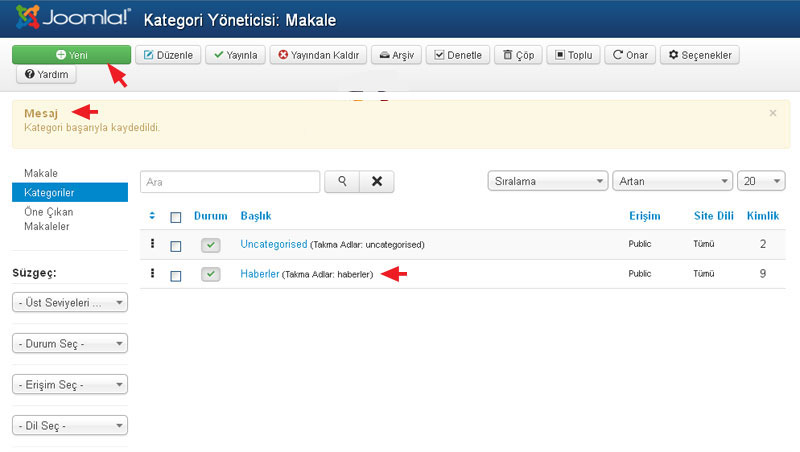Check the Uncategorised row checkbox
The image size is (800, 452).
coord(176,246)
